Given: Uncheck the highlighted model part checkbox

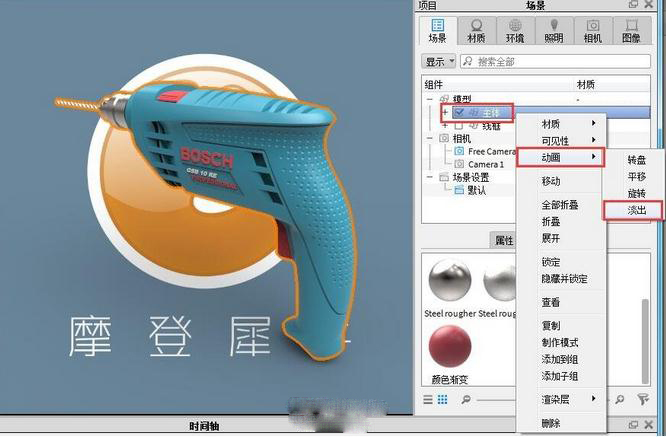Looking at the screenshot, I should 459,113.
